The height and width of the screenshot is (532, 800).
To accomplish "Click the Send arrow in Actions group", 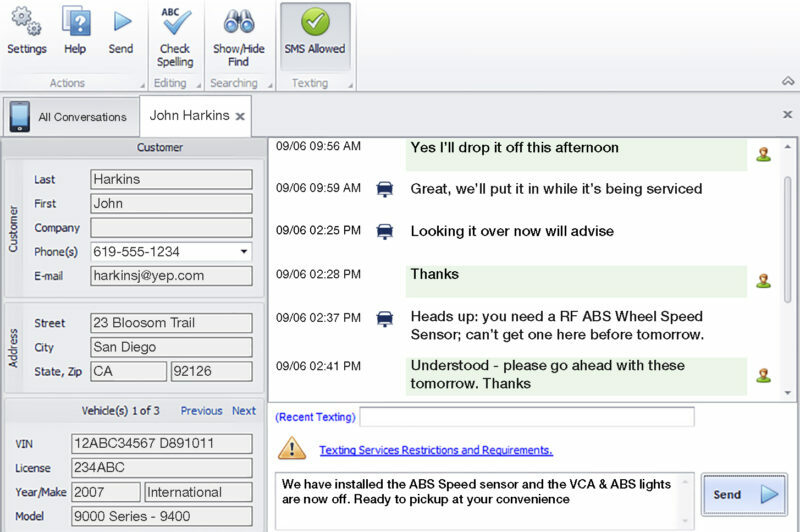I will 121,31.
